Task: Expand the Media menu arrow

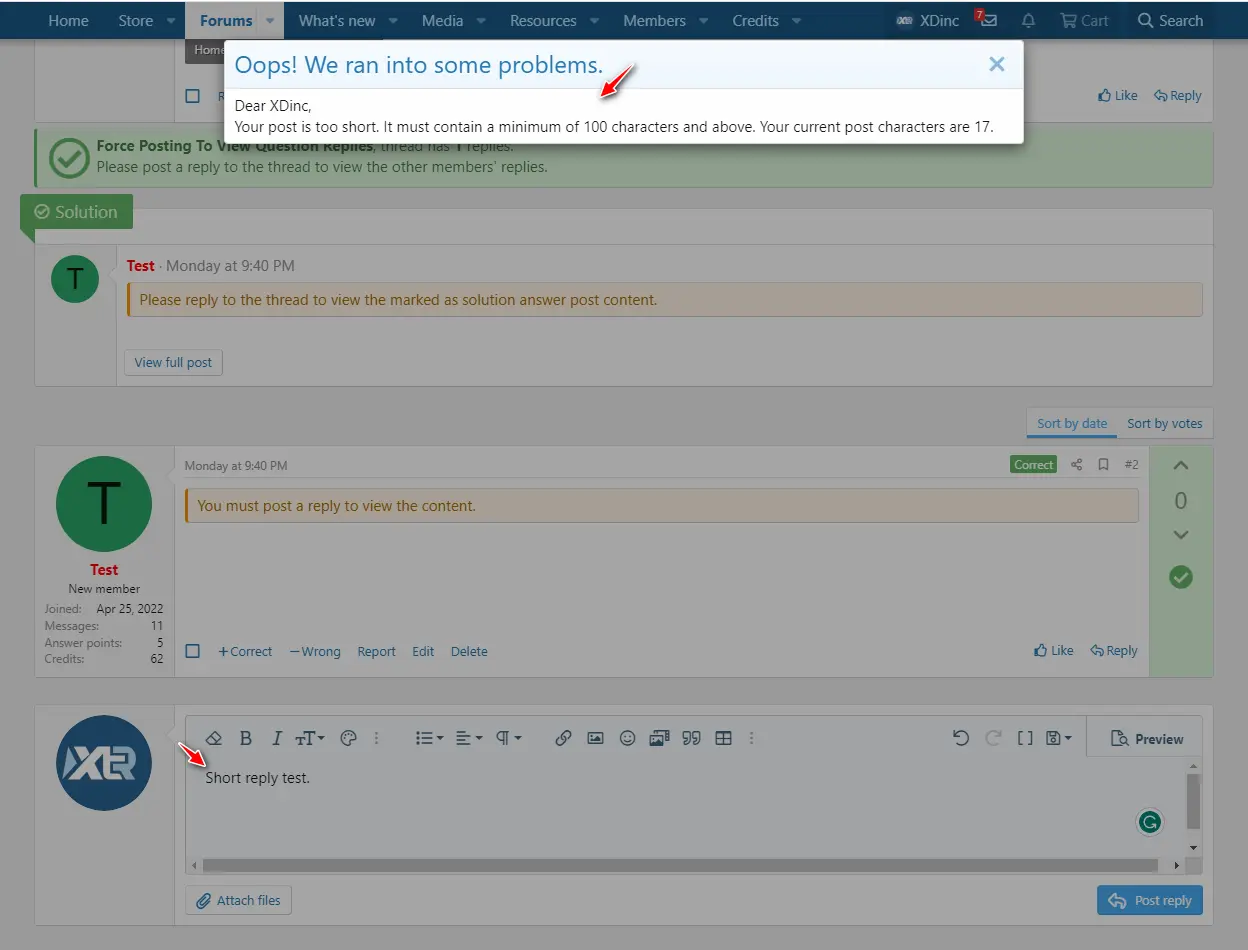Action: pyautogui.click(x=481, y=20)
